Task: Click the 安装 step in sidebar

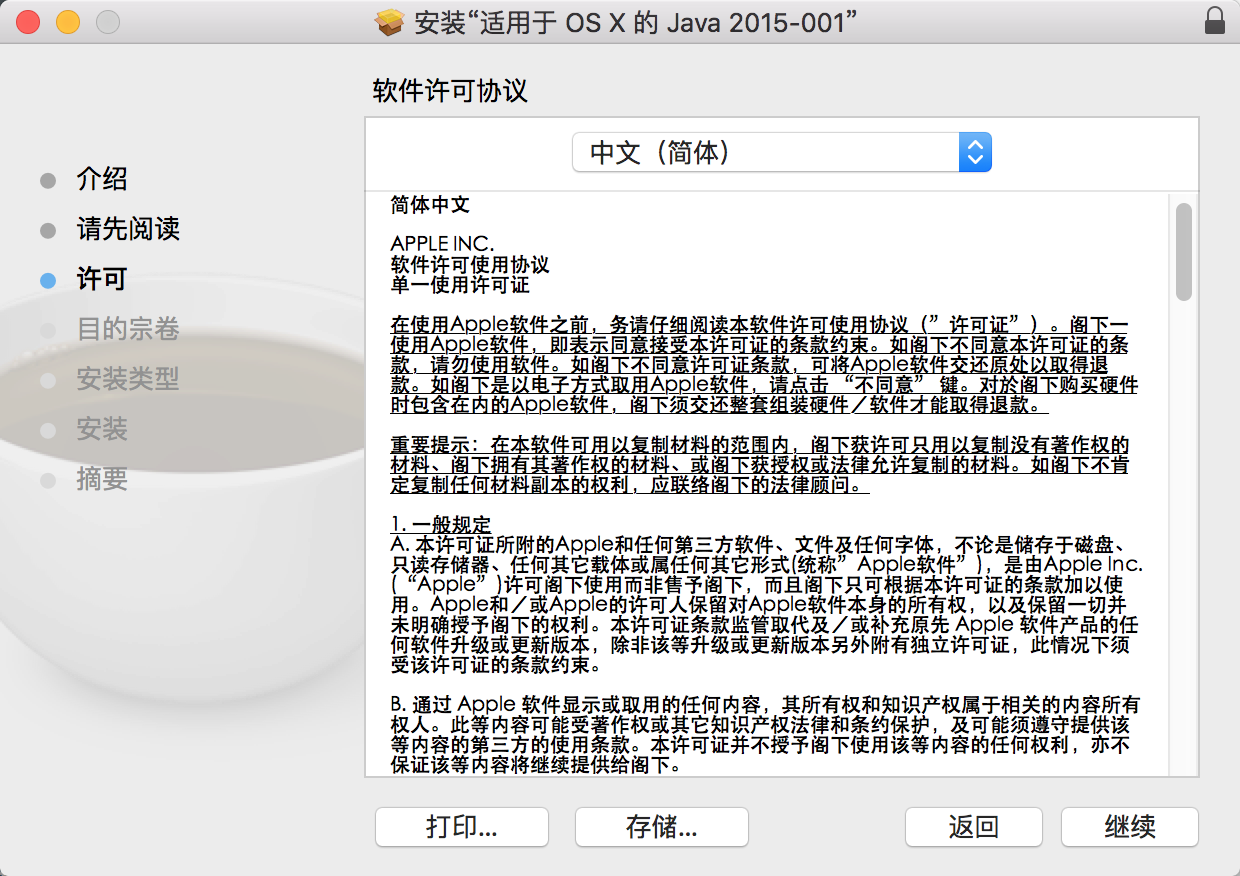Action: (x=102, y=430)
